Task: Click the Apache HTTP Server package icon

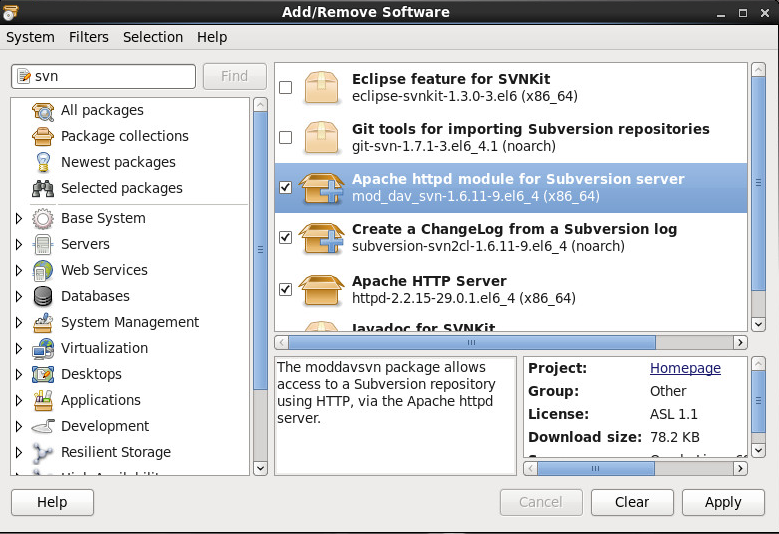Action: [x=321, y=290]
